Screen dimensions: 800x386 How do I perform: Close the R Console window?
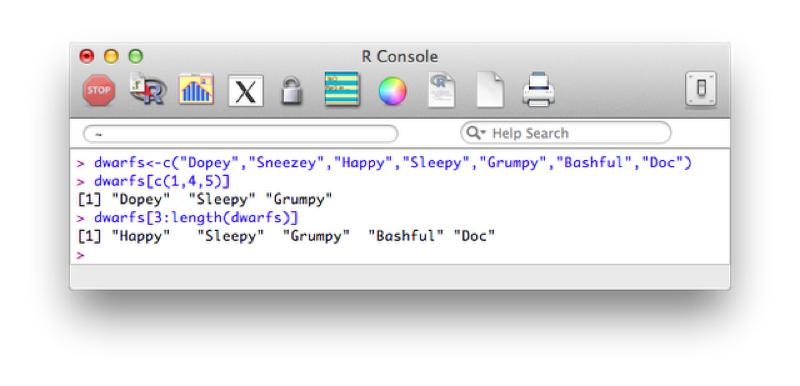[x=87, y=56]
